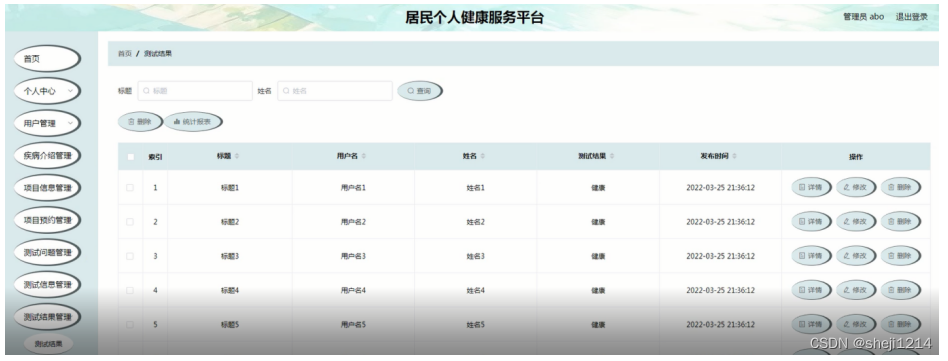948x361 pixels.
Task: Click the 退出登录 logout link
Action: point(911,17)
